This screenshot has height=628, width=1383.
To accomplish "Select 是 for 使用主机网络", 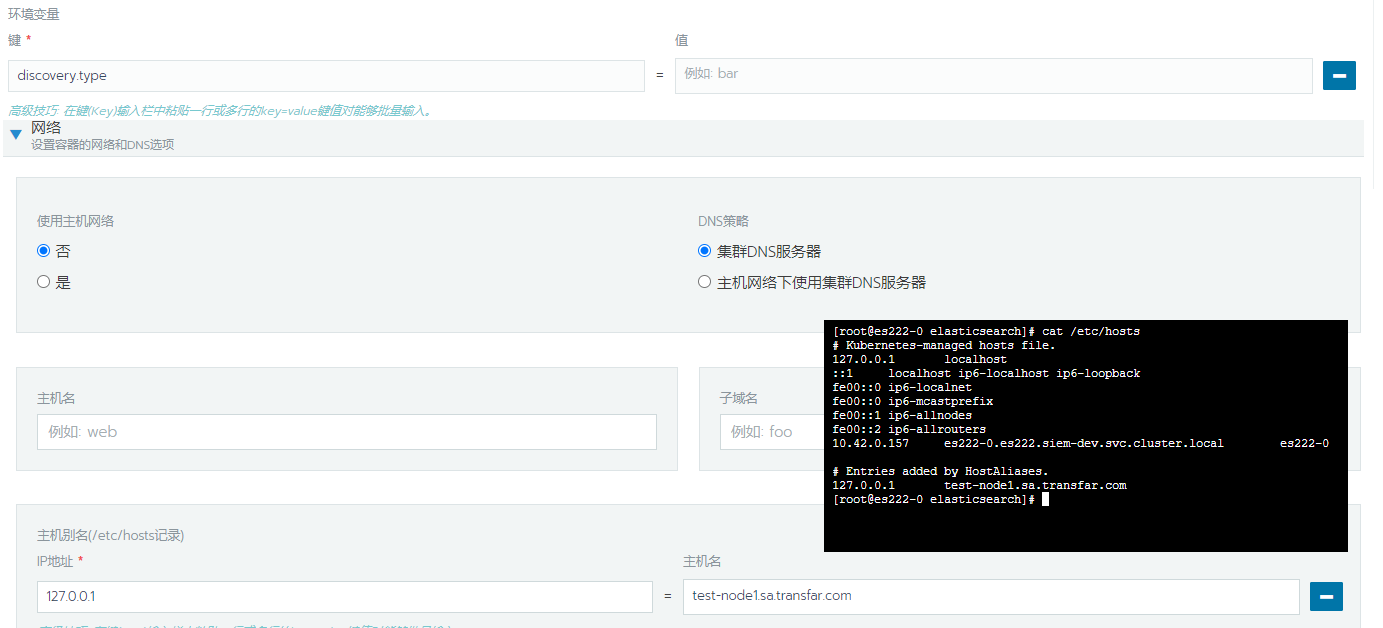I will 43,282.
